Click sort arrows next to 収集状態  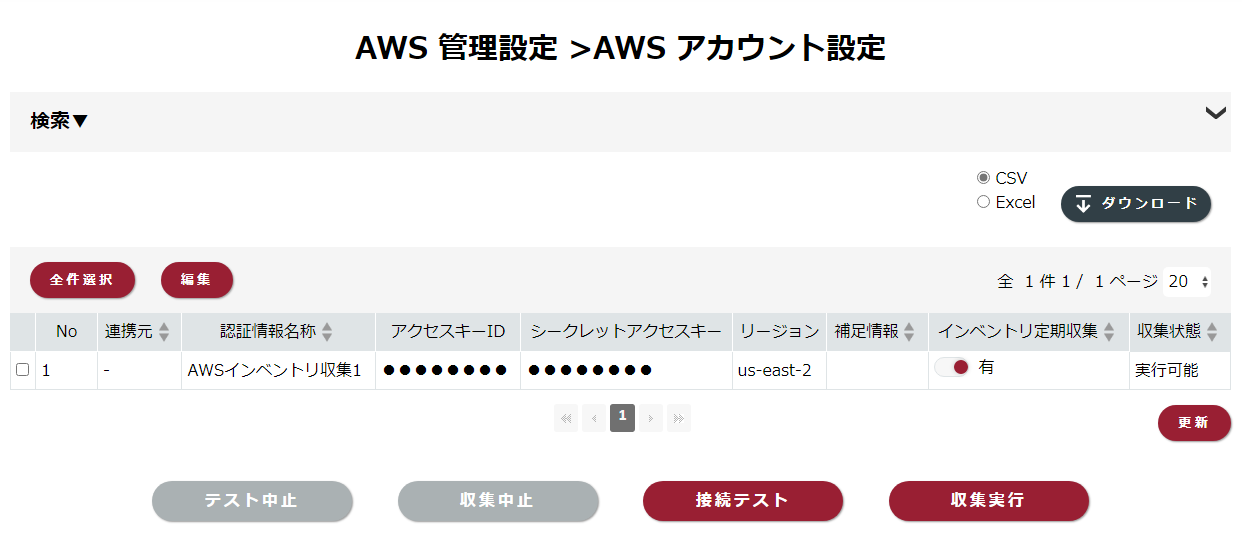coord(1212,332)
